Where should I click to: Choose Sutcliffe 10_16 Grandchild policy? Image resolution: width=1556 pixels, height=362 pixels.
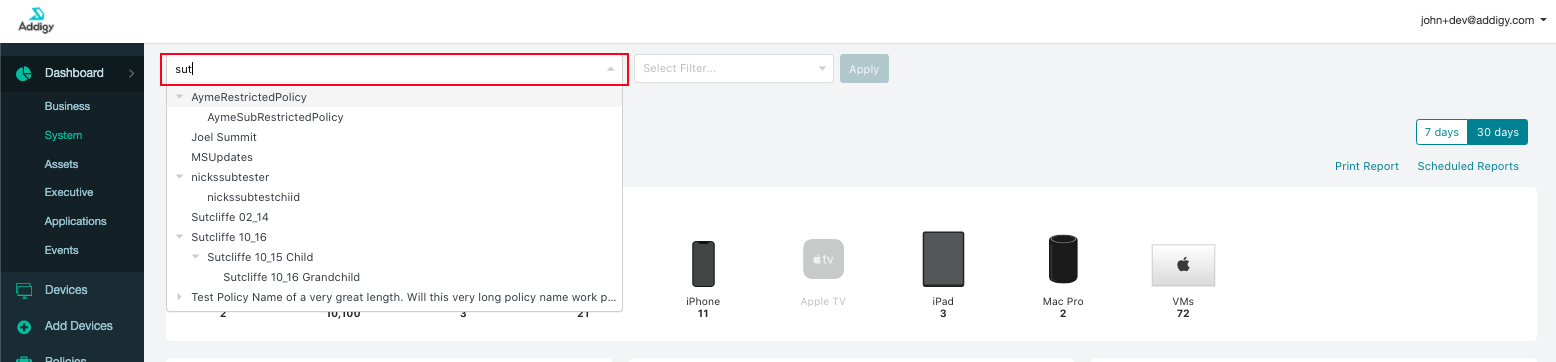click(x=291, y=277)
